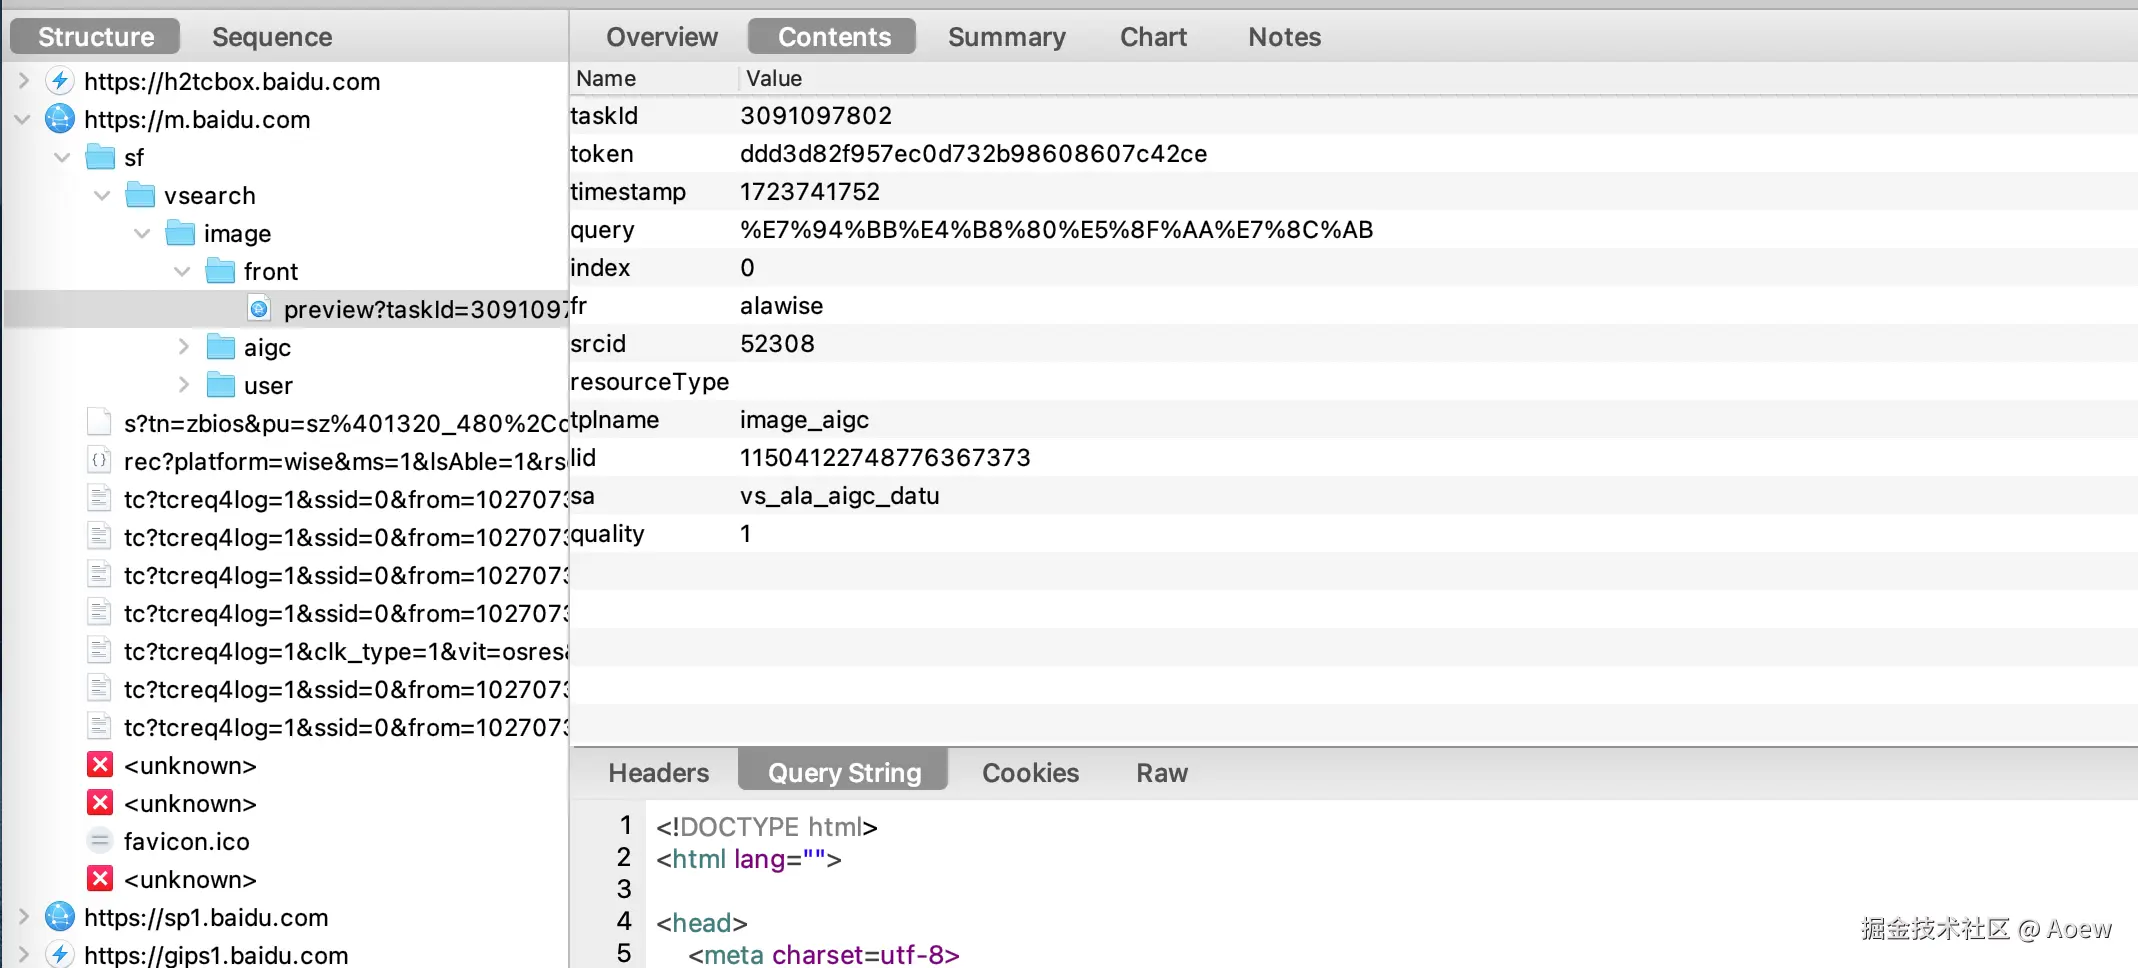Click the token value ddd3d82f957ec0d732b98608607c42ce
The image size is (2138, 968).
pos(974,154)
